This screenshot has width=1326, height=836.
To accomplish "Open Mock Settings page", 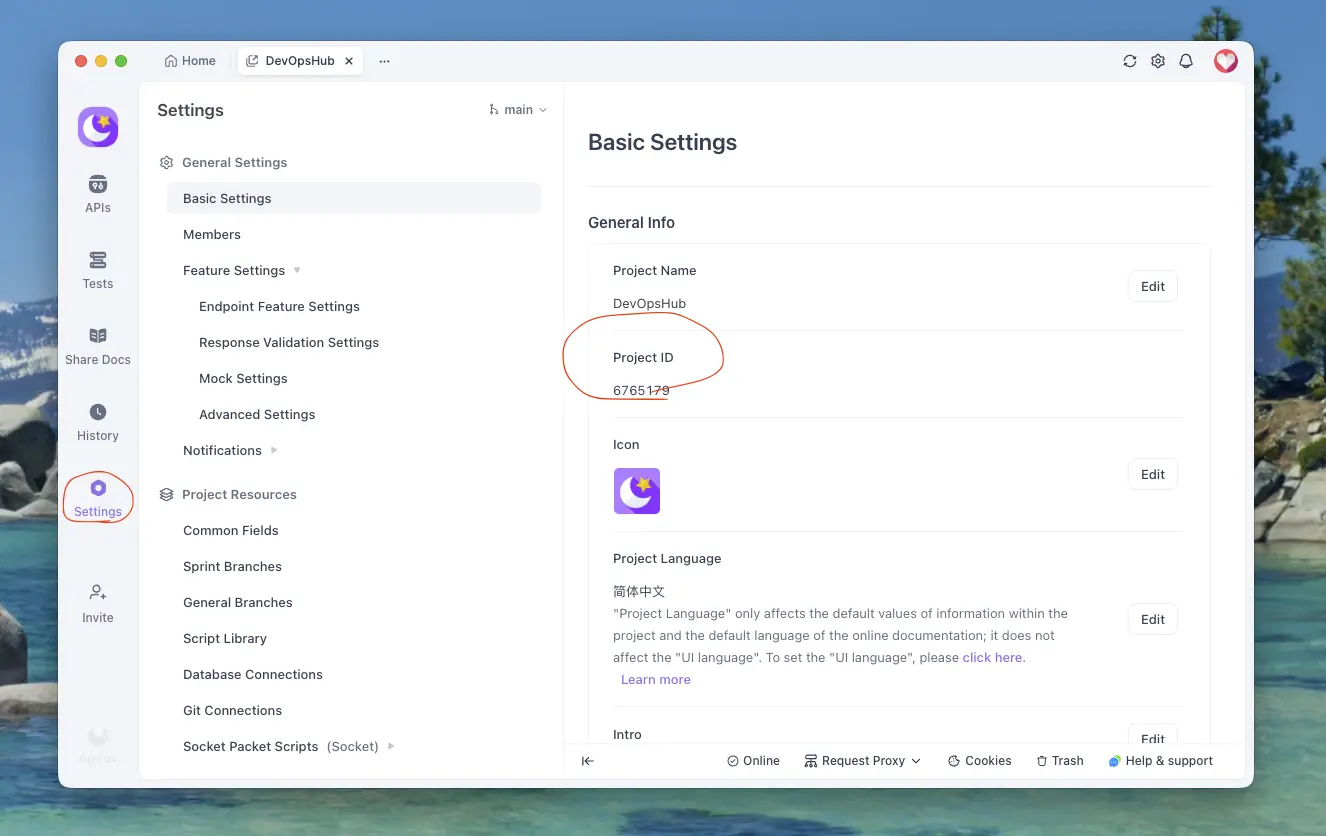I will (x=243, y=378).
